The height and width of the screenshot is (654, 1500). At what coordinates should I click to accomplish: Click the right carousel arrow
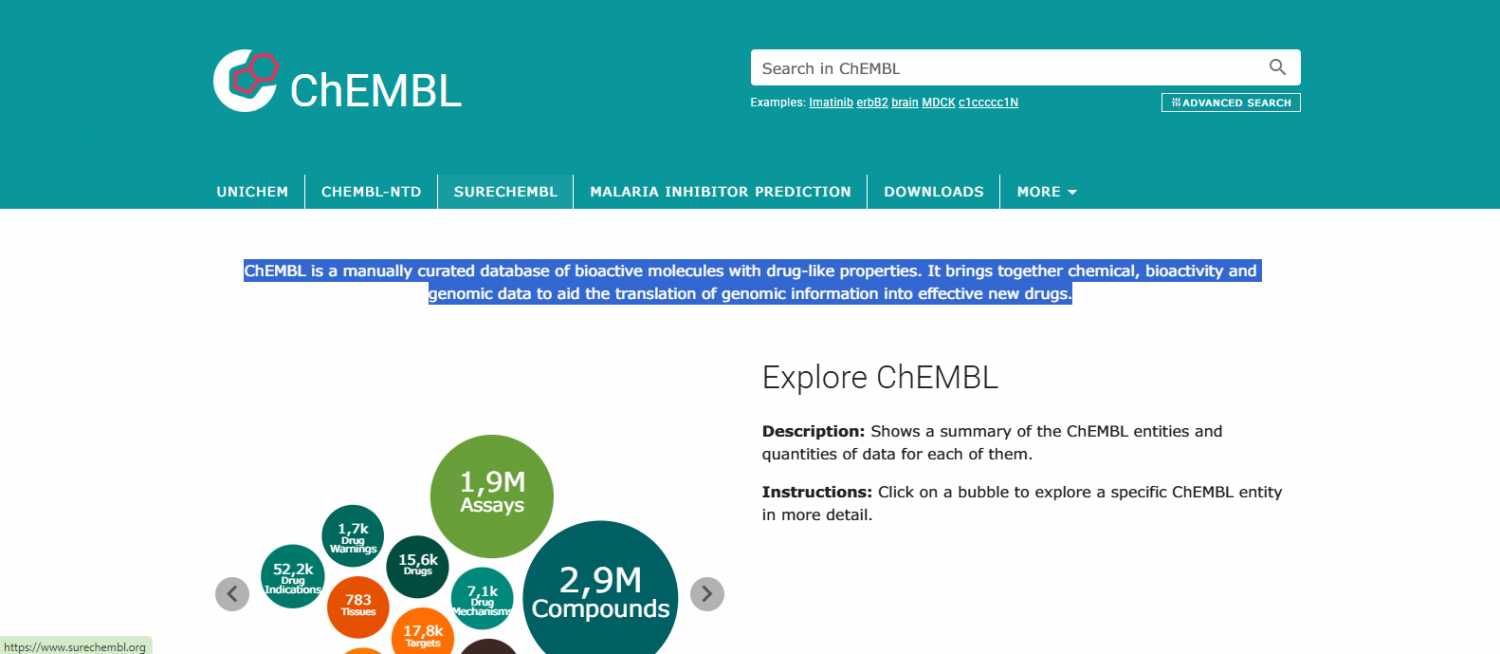707,594
